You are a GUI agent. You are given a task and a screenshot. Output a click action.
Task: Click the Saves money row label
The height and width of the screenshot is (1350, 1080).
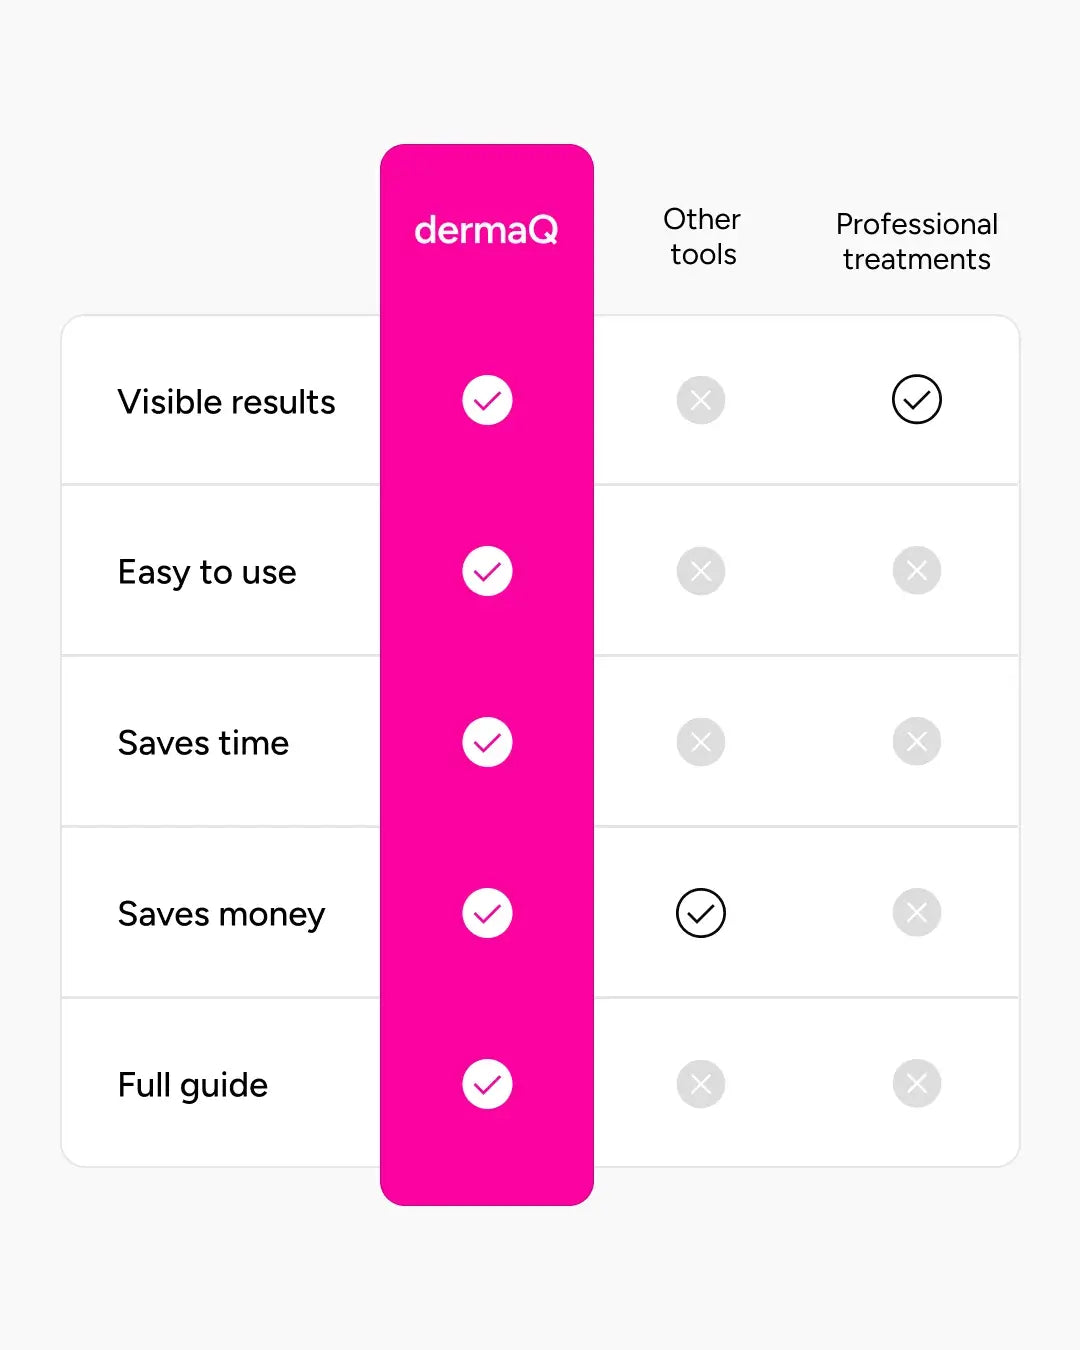(221, 914)
